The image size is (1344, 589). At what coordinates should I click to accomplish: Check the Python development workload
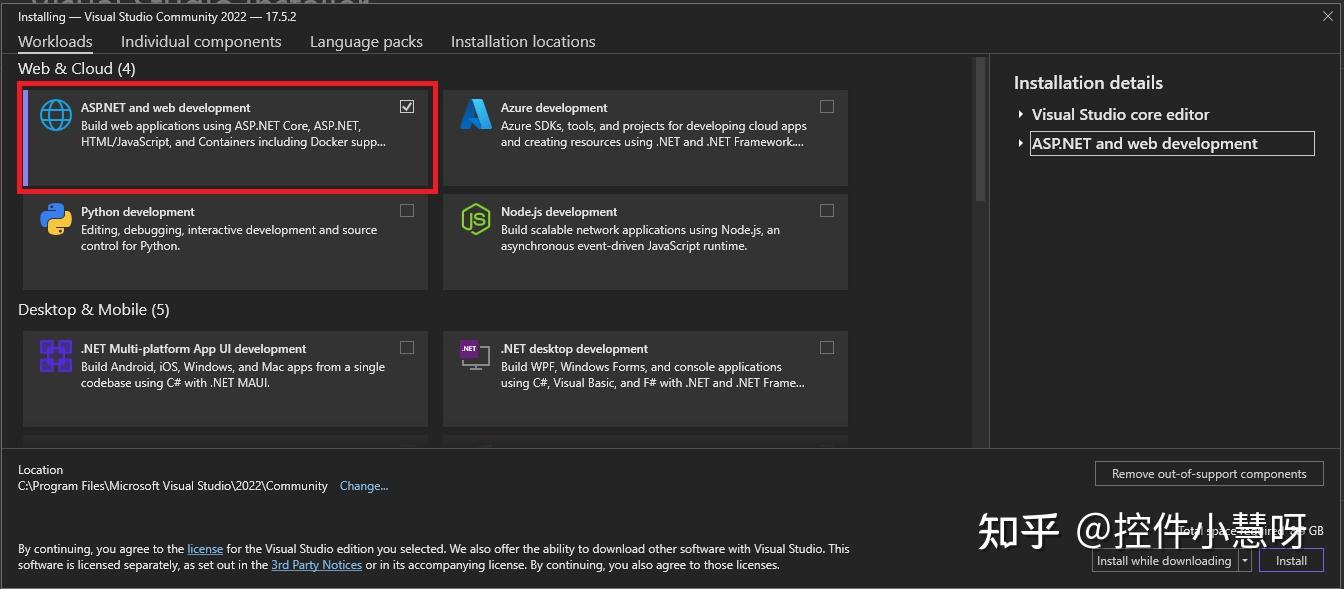point(407,210)
